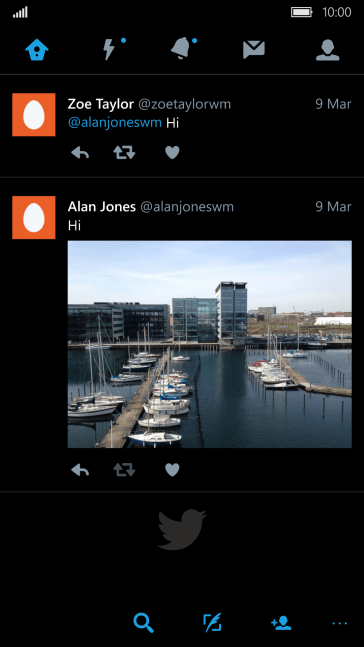364x647 pixels.
Task: Like Zoe Taylor's tweet
Action: point(172,153)
